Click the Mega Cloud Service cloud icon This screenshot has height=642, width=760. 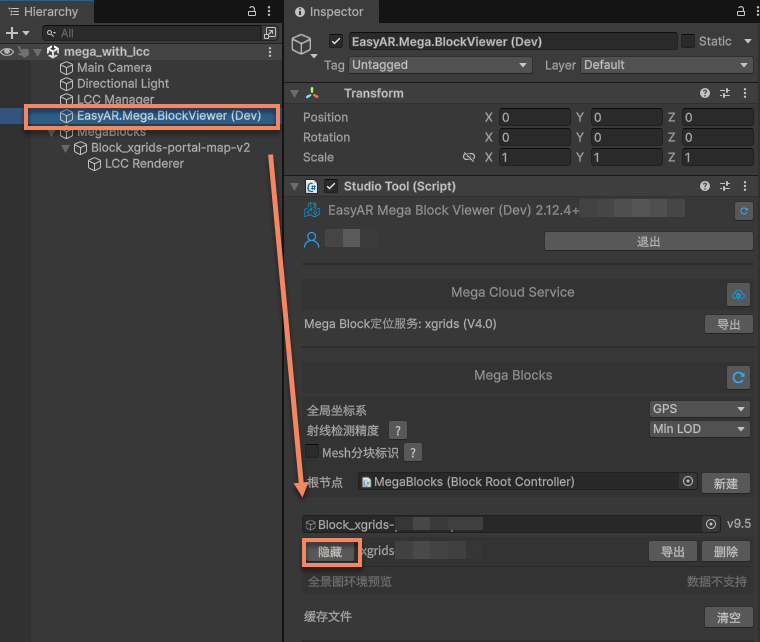click(738, 294)
